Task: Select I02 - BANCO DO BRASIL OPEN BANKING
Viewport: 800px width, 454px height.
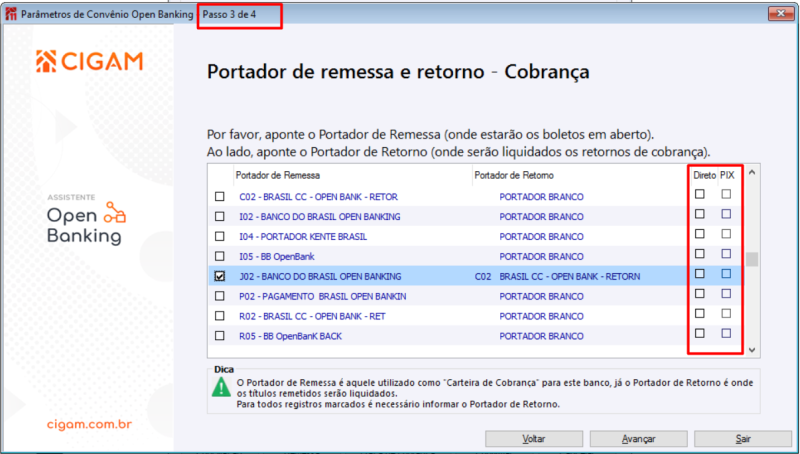Action: click(x=320, y=217)
